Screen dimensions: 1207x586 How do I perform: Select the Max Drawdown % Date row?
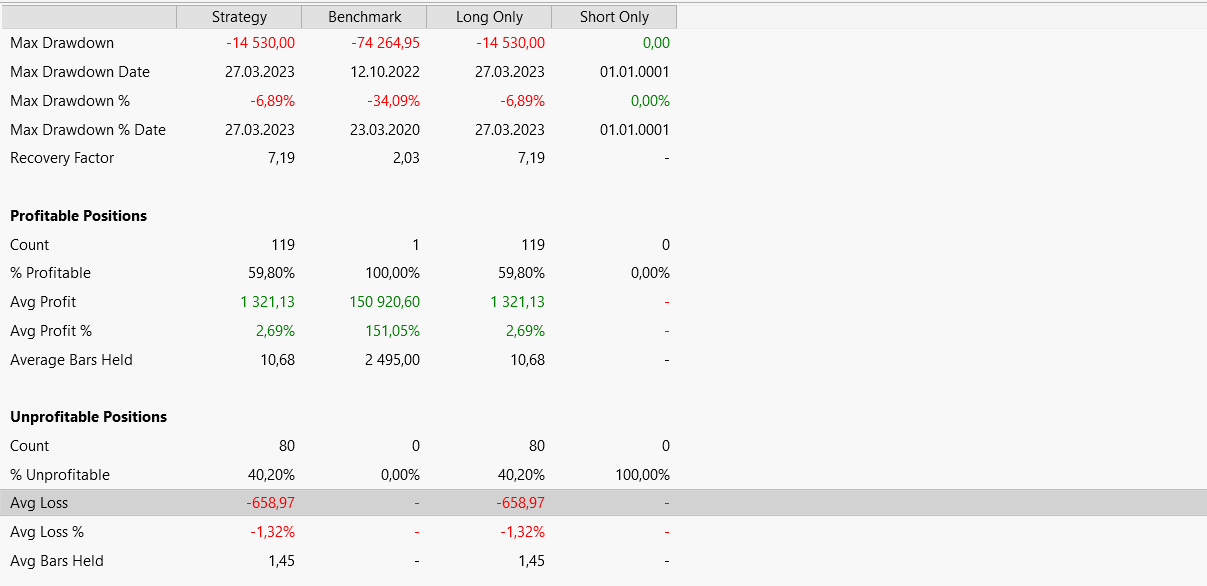(x=88, y=130)
